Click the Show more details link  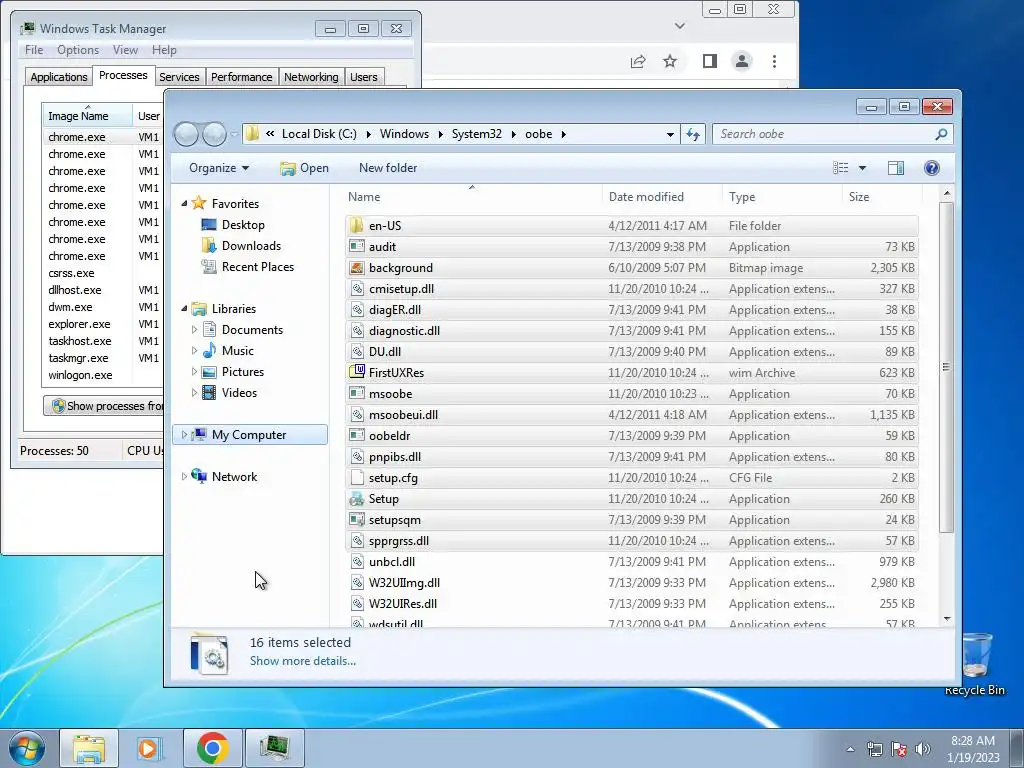point(302,661)
